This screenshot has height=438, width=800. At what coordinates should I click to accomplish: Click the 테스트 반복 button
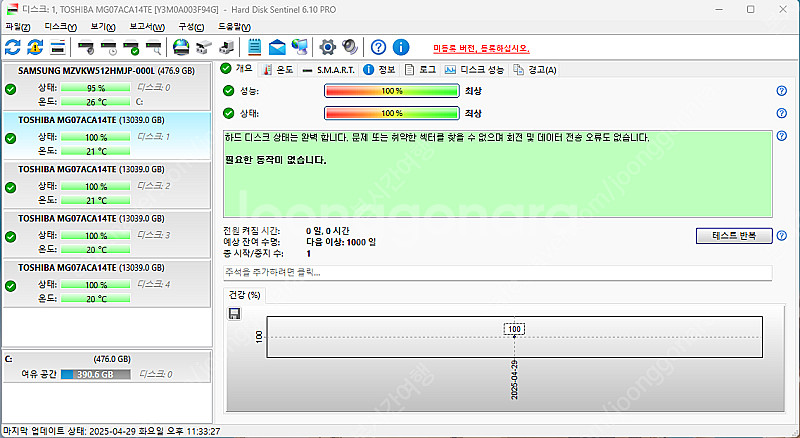[734, 236]
